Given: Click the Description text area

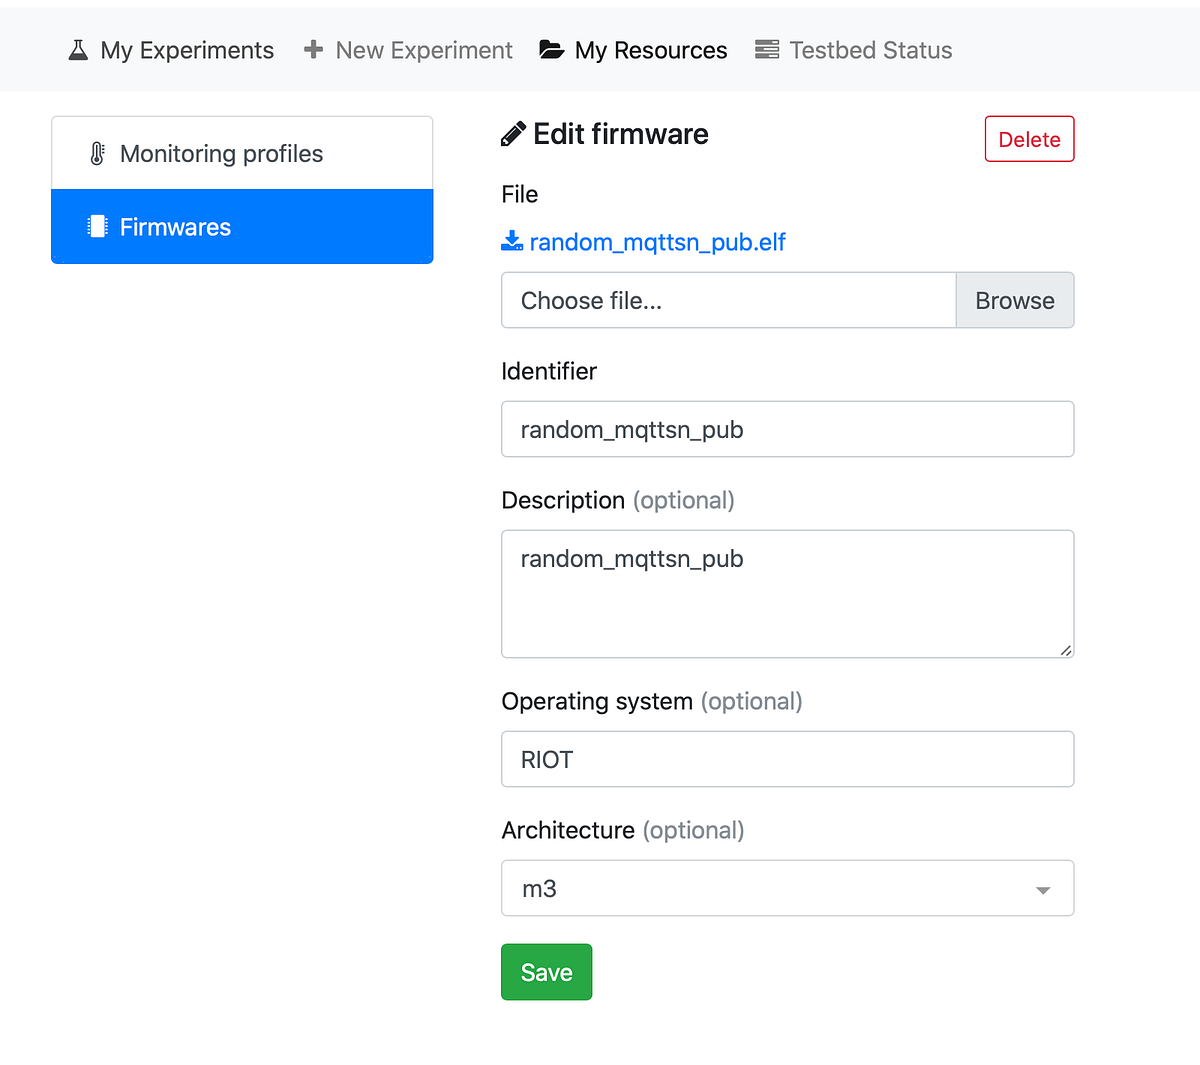Looking at the screenshot, I should click(787, 594).
